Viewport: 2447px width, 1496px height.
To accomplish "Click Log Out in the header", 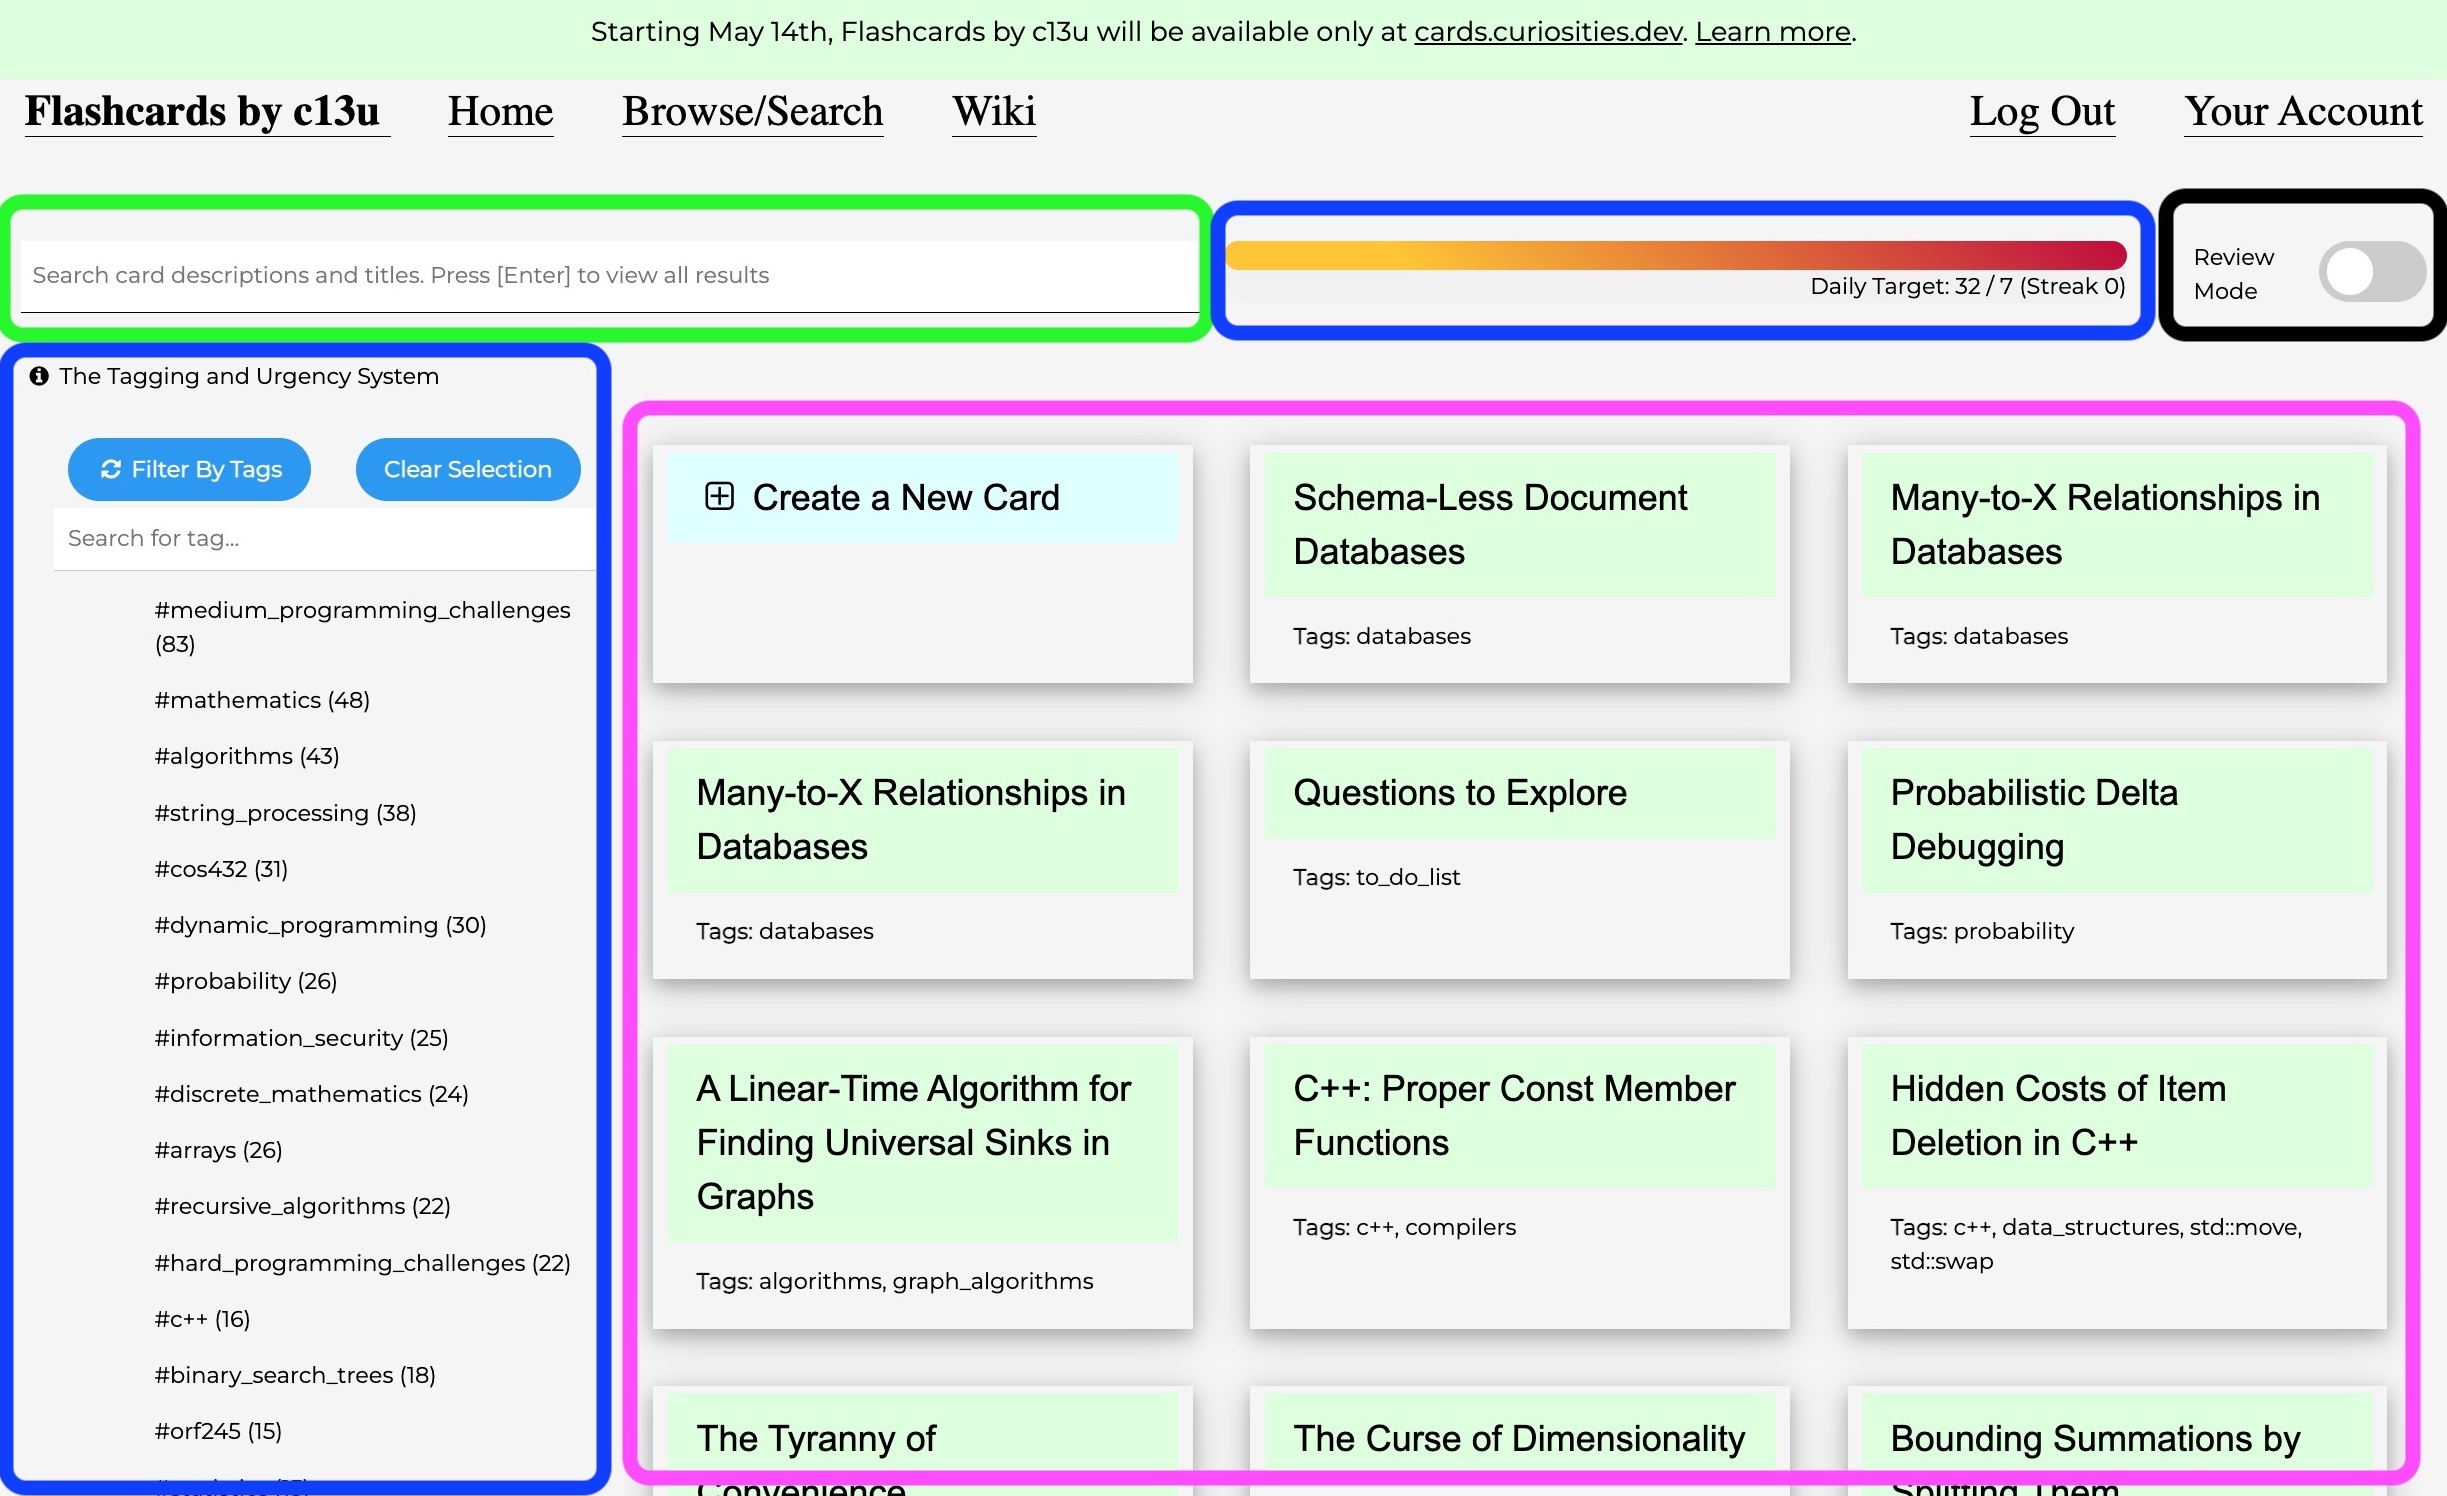I will tap(2042, 111).
